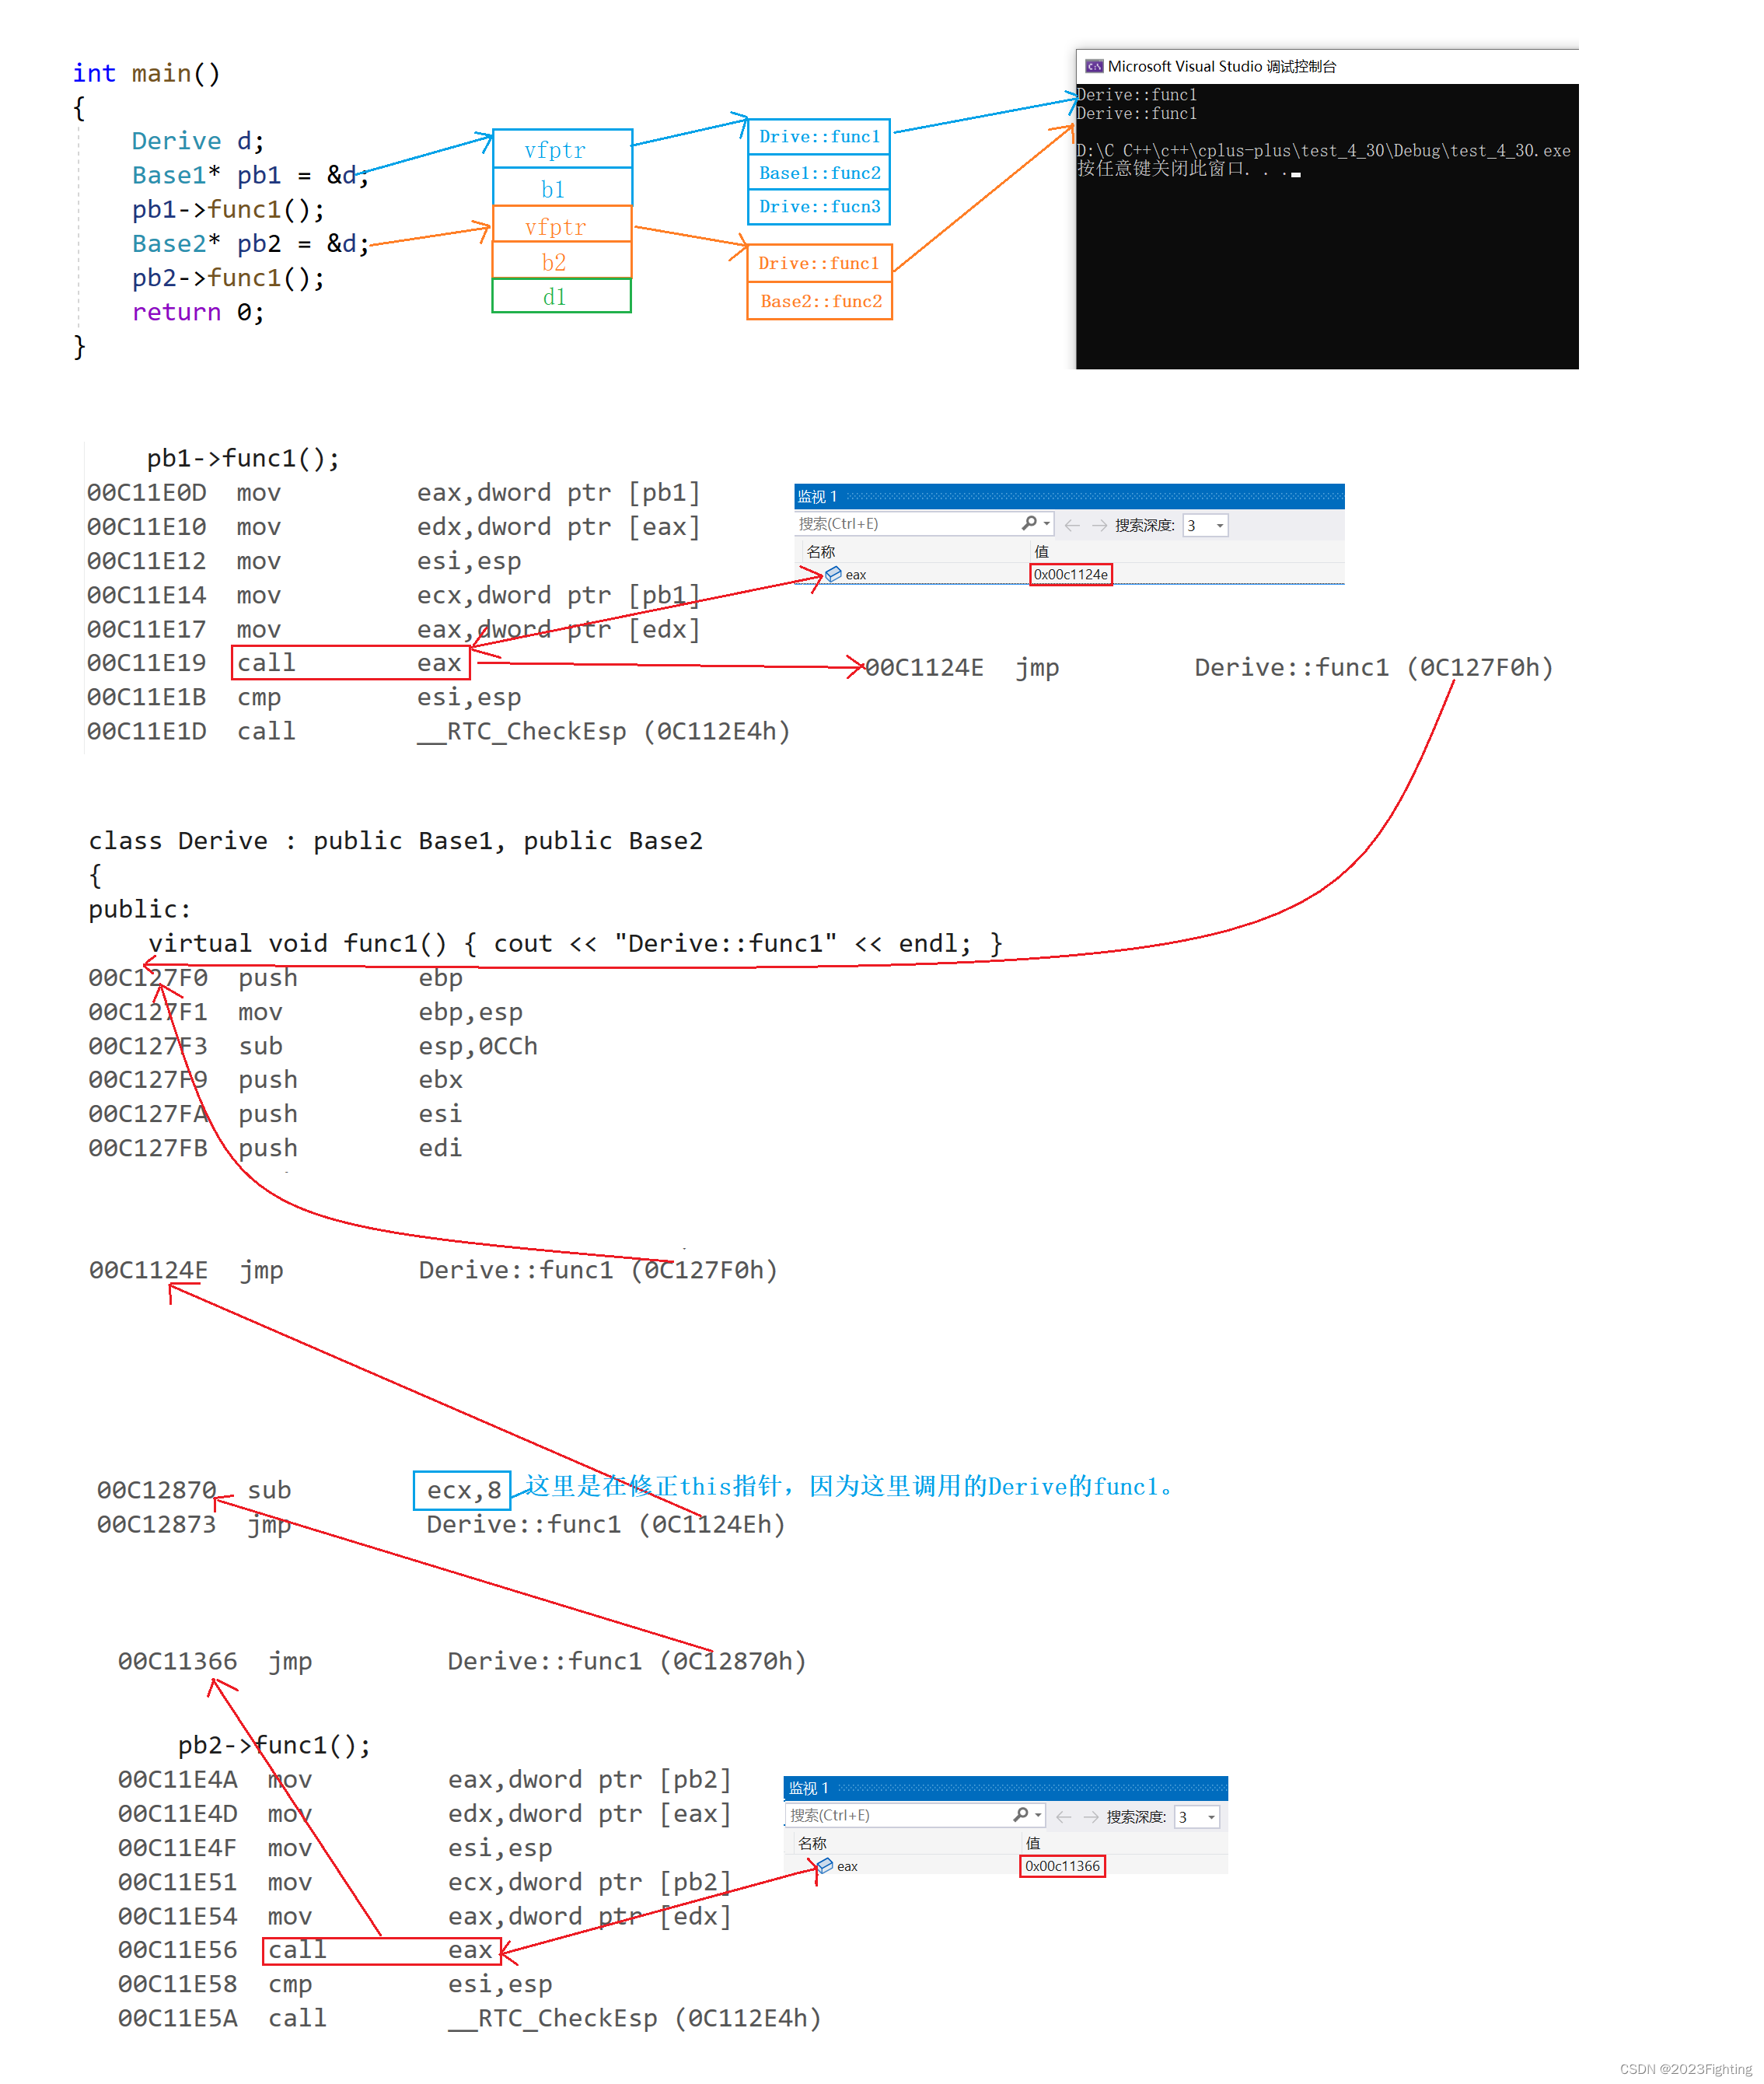Screen dimensions: 1764x2084
Task: Click first Derive::func1 output line in console
Action: tap(1136, 94)
